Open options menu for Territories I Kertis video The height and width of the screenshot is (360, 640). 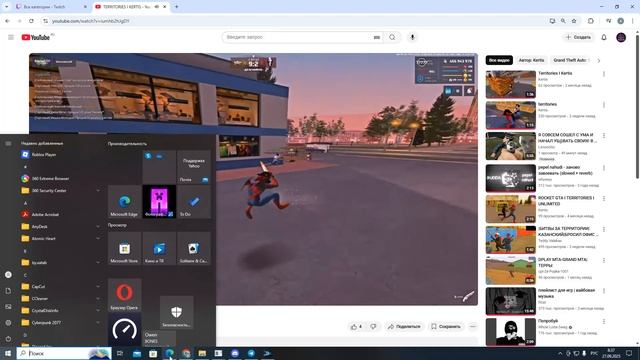click(604, 74)
